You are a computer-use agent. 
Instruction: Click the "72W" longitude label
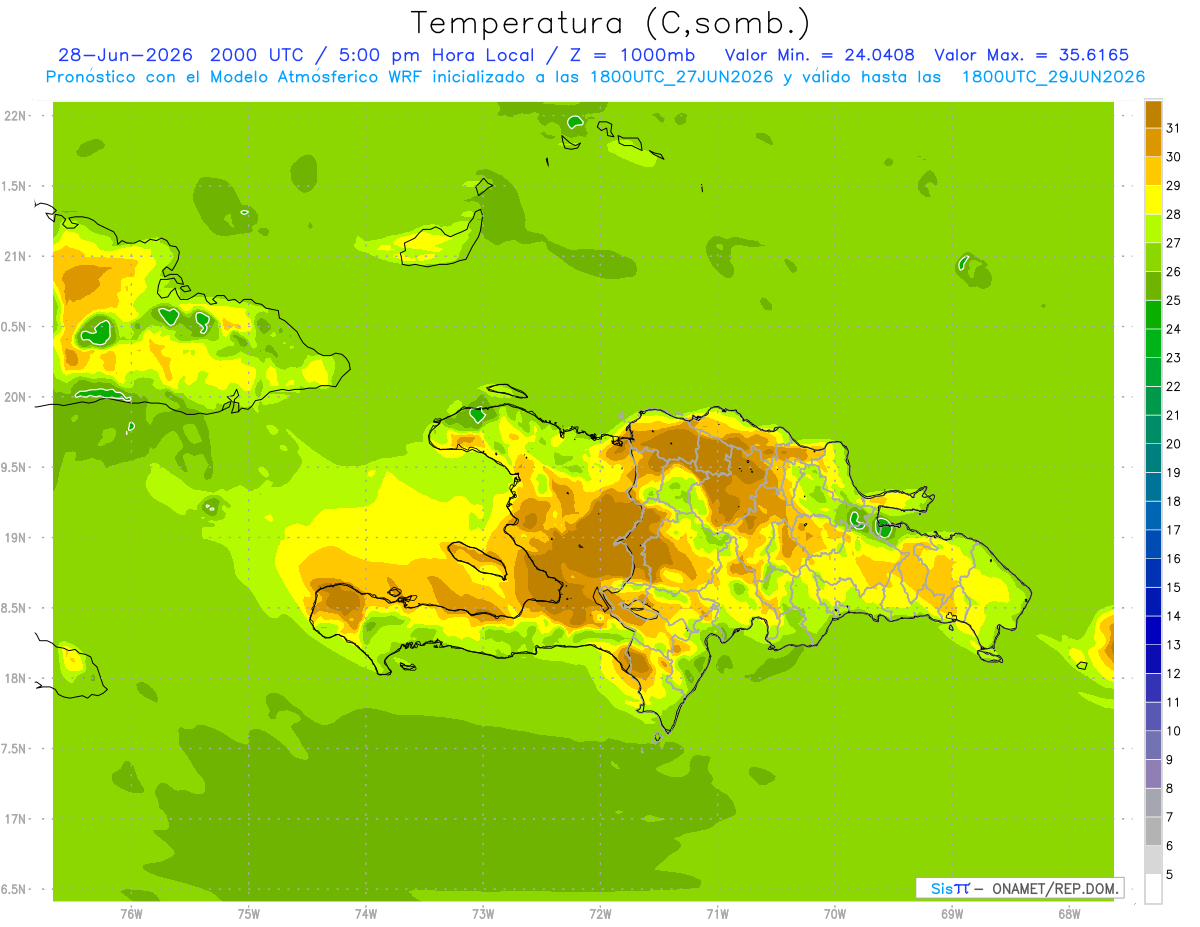pos(600,914)
